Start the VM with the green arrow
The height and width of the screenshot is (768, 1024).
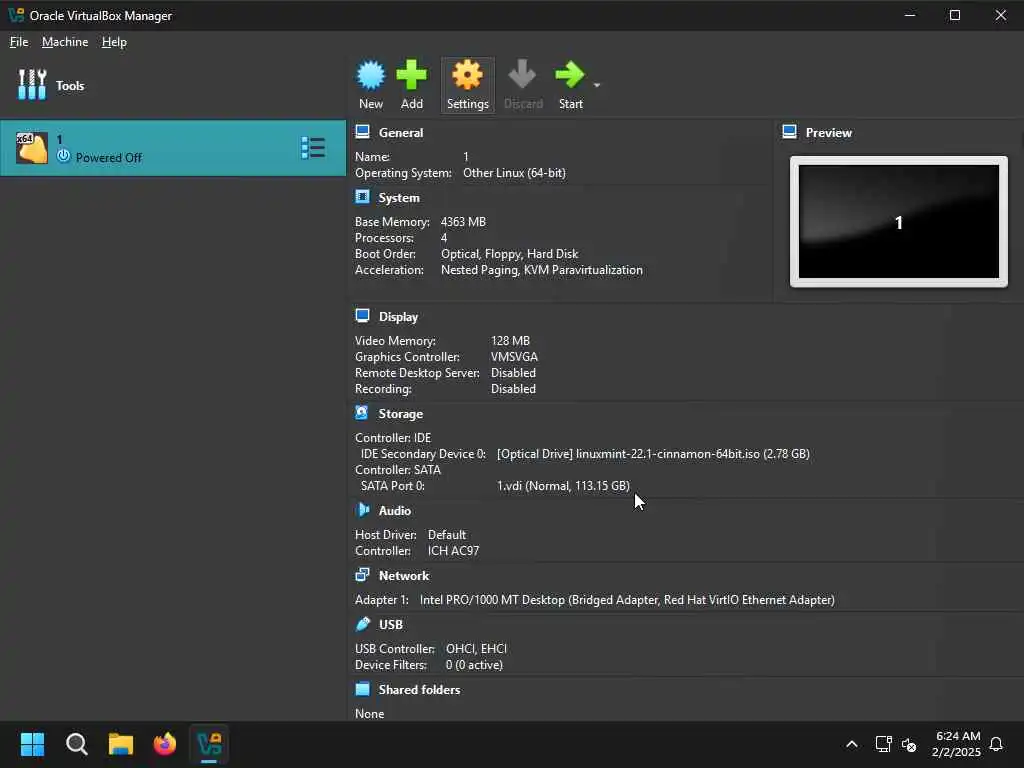[569, 76]
